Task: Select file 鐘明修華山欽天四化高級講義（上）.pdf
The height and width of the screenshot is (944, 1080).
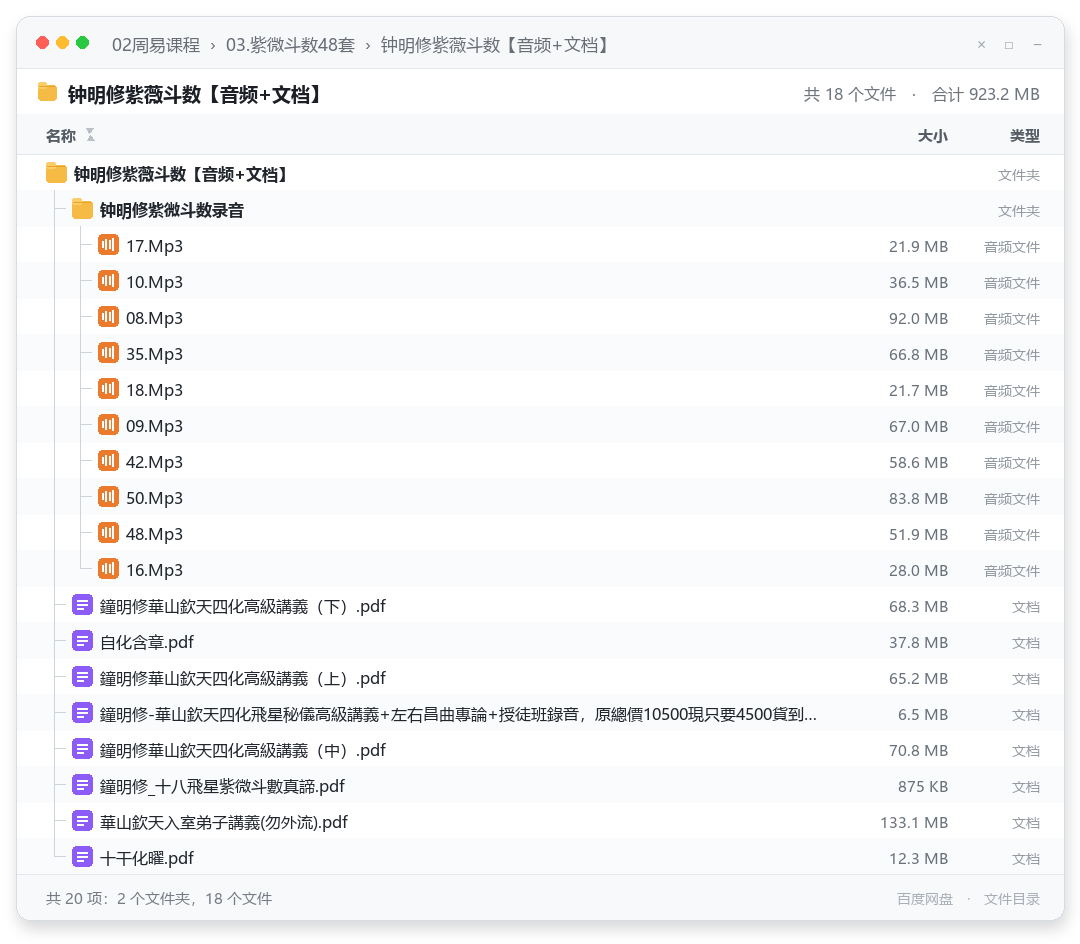Action: tap(242, 678)
